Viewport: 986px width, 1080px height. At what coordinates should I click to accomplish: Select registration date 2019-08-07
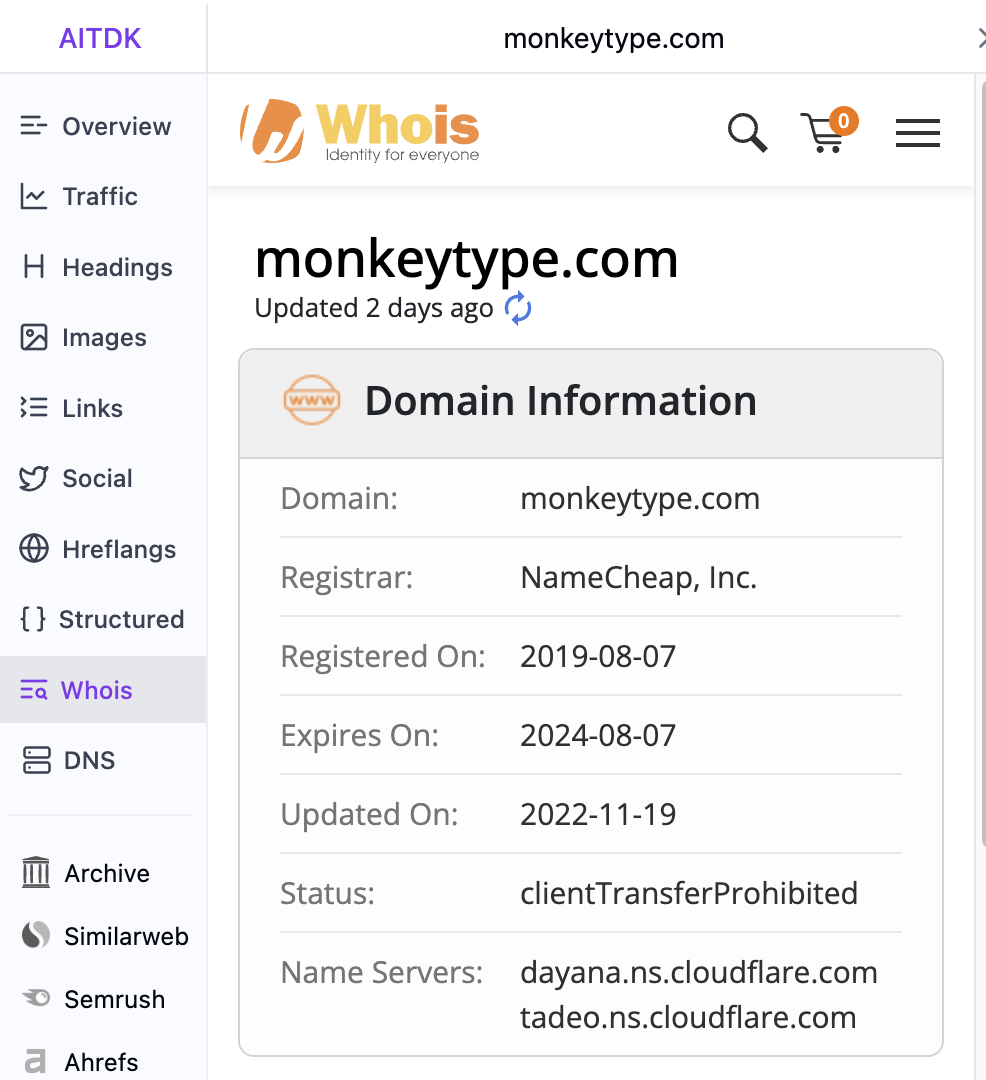pos(598,656)
